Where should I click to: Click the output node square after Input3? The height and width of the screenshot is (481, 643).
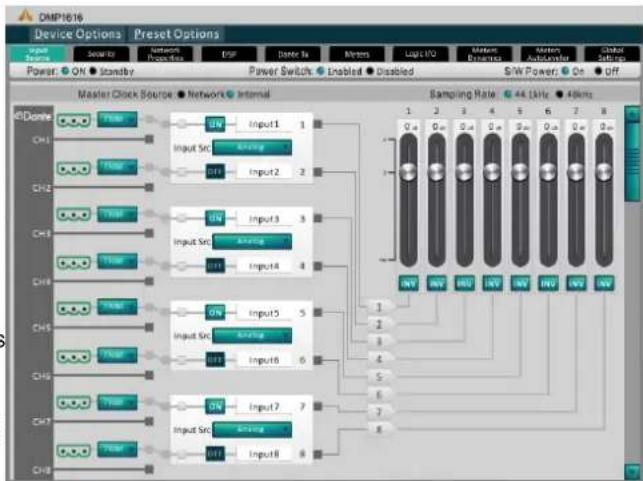coord(318,218)
